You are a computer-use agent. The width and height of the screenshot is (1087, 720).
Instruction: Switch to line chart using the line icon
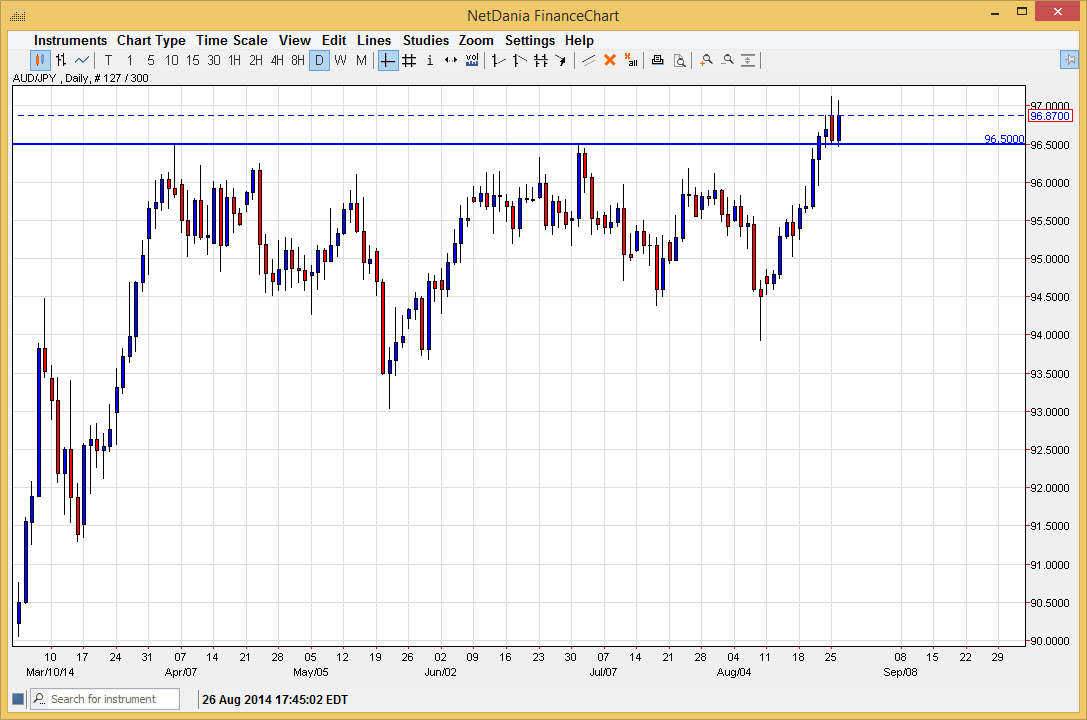coord(80,60)
